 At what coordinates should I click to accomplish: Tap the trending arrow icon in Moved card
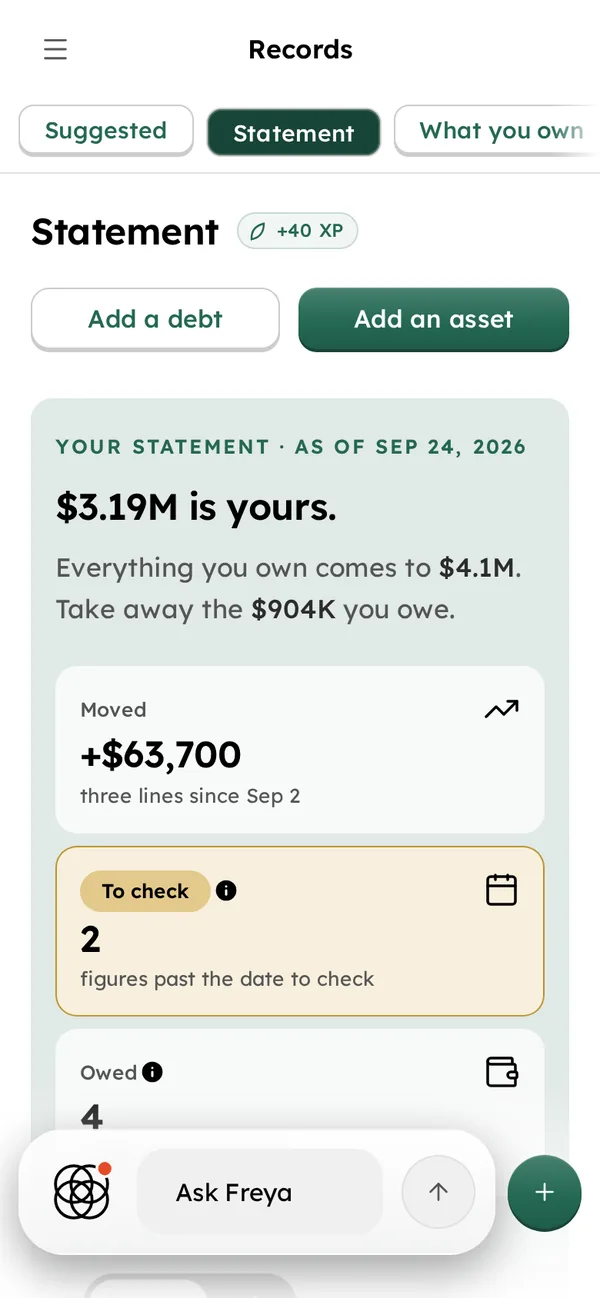[x=501, y=710]
